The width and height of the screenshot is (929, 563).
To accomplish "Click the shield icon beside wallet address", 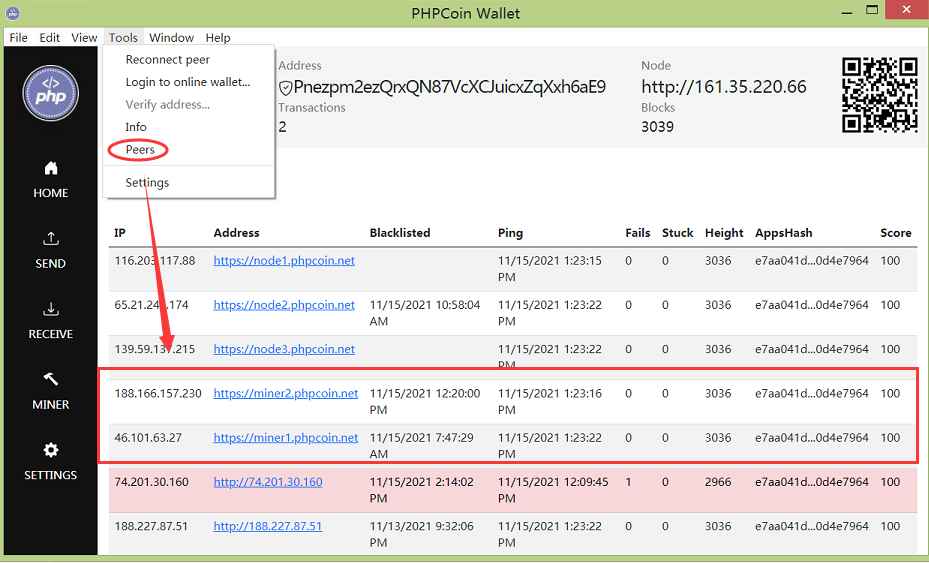I will pos(285,88).
